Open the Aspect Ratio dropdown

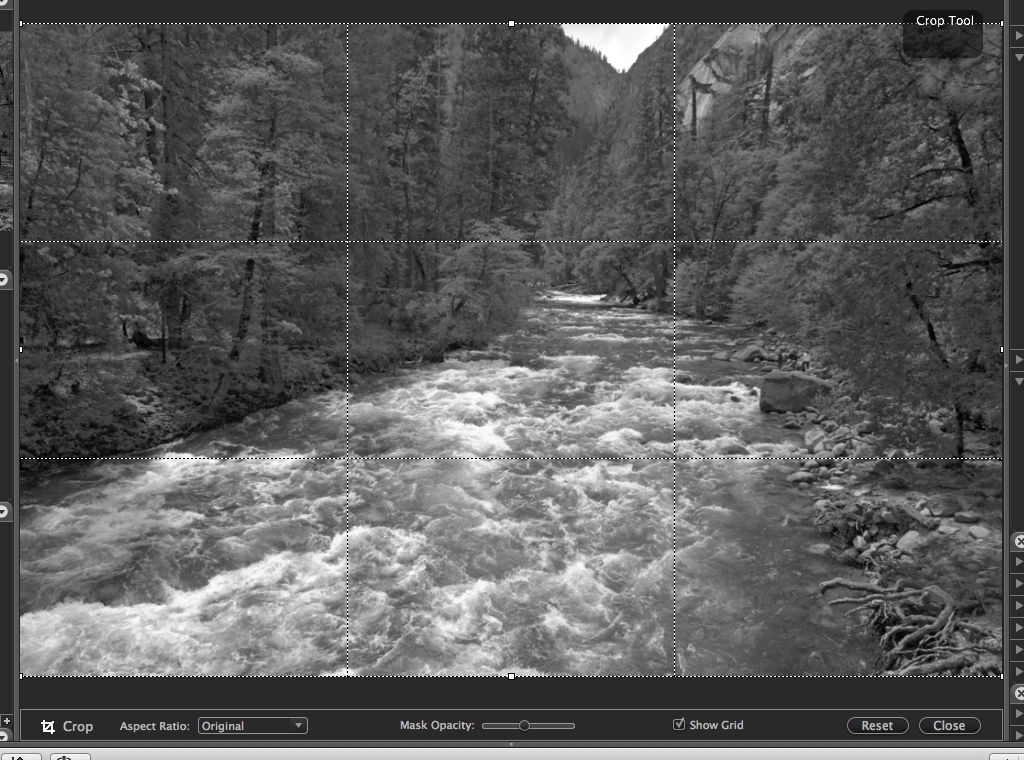coord(252,726)
